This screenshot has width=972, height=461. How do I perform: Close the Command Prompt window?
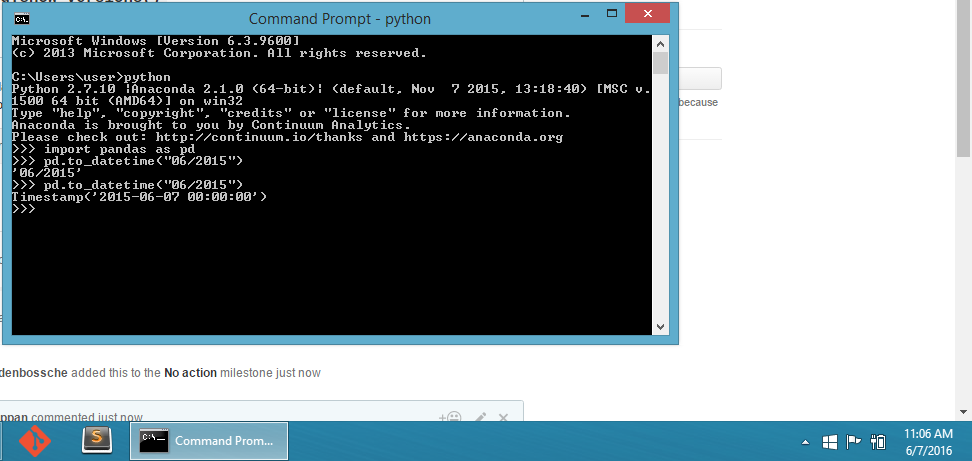coord(647,14)
